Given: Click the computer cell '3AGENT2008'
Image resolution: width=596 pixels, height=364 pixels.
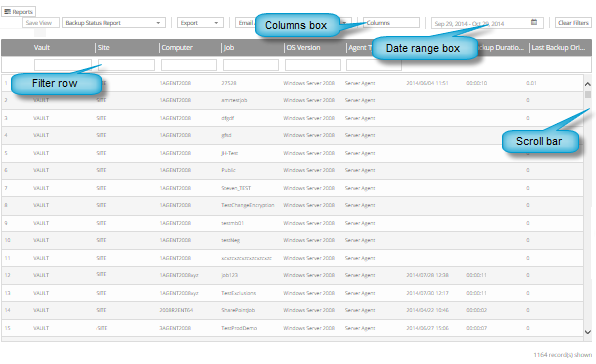Looking at the screenshot, I should click(x=175, y=328).
